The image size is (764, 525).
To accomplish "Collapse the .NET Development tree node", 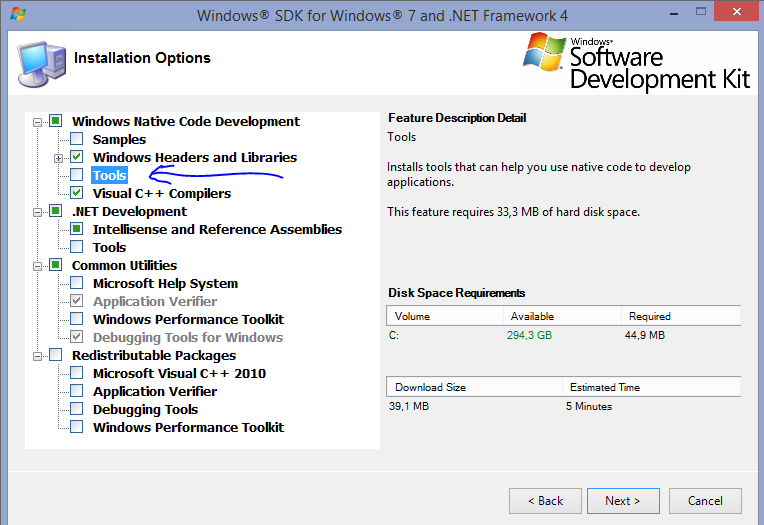I will (x=38, y=212).
